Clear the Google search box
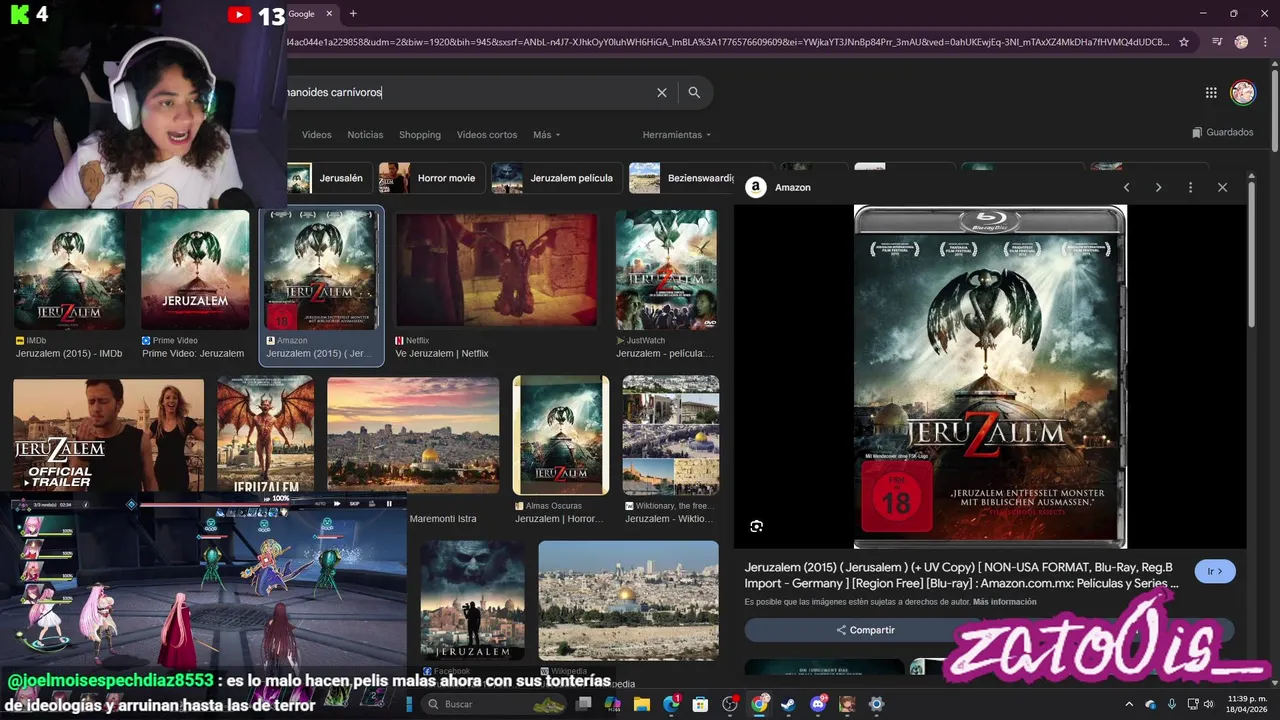1280x720 pixels. [661, 92]
